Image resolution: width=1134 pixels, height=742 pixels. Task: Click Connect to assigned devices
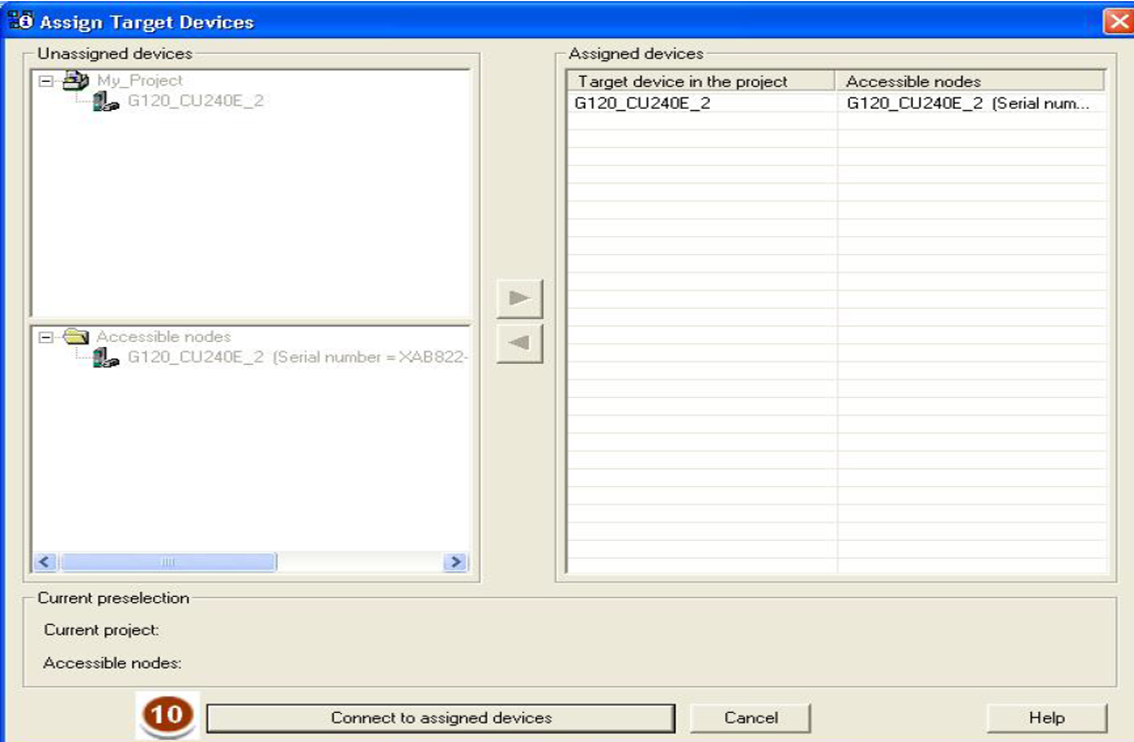tap(441, 718)
